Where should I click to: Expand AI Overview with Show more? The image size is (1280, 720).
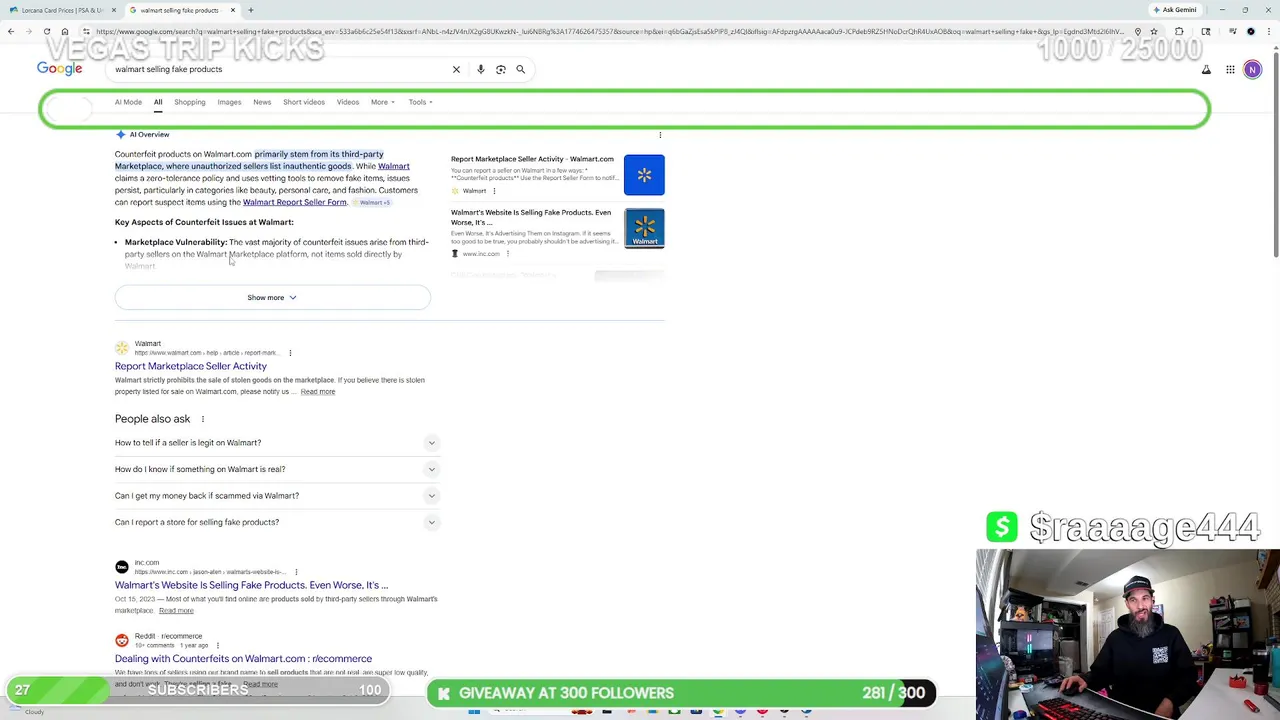tap(272, 297)
